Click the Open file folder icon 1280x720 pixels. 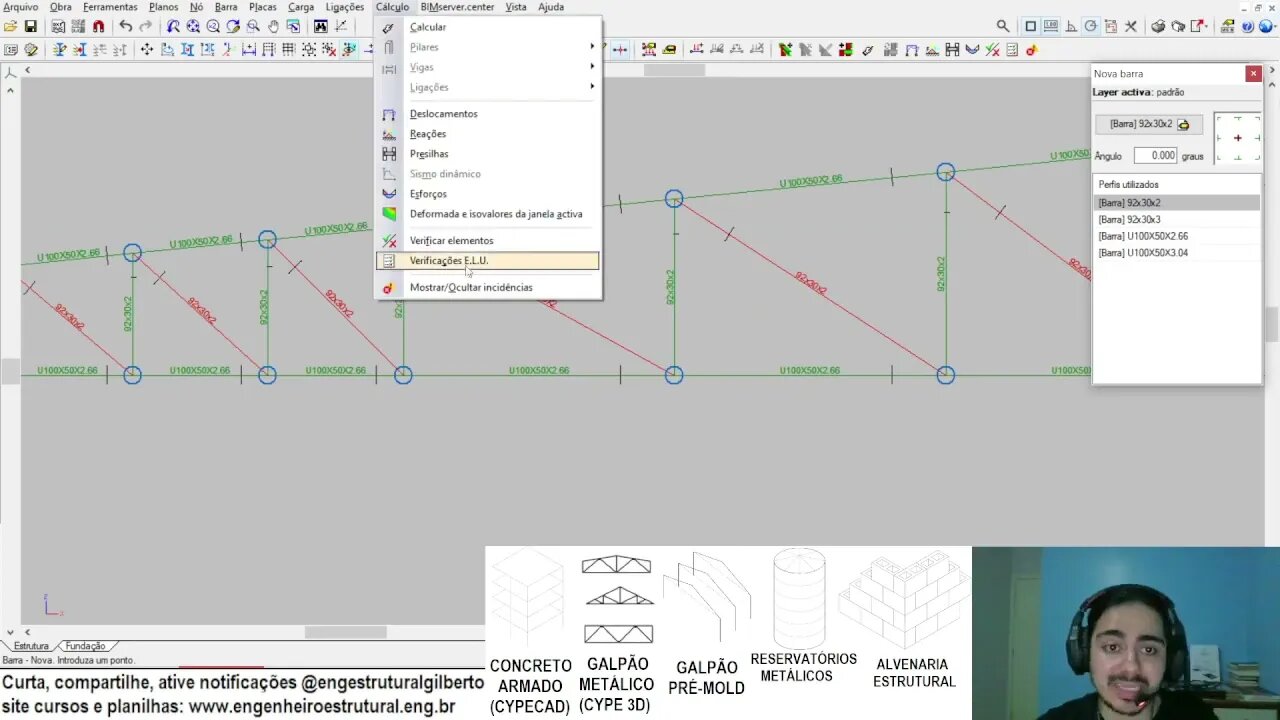[11, 27]
